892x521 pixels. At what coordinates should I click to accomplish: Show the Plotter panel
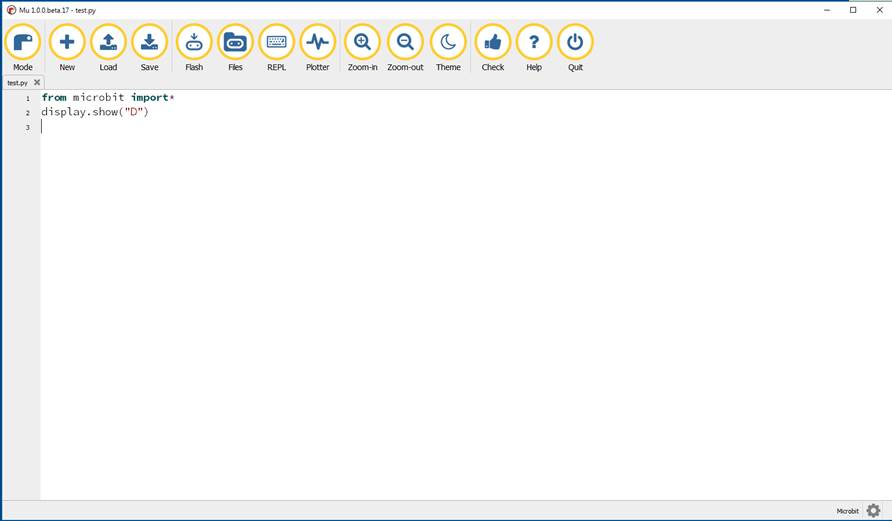pos(317,48)
